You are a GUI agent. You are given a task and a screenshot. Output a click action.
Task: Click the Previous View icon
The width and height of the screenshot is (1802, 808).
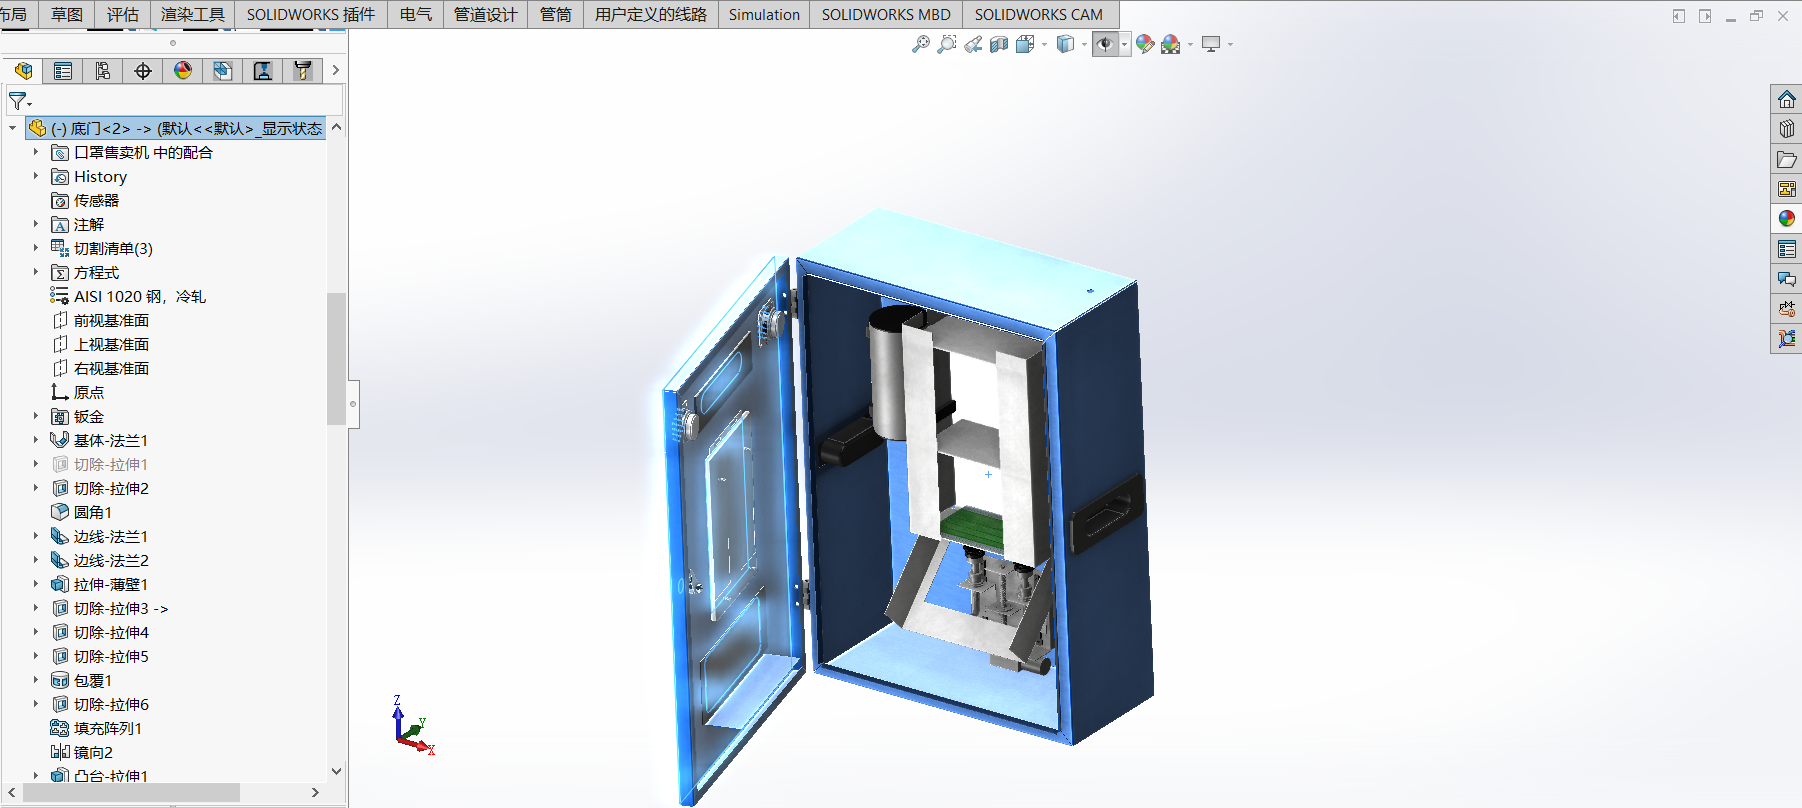(973, 44)
